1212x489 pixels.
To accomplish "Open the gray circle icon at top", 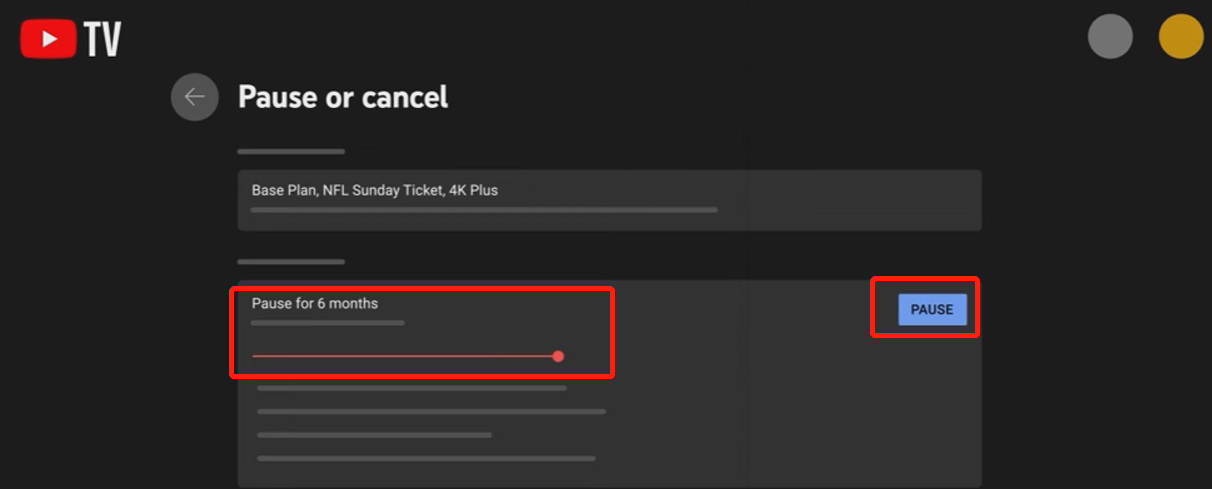I will (x=1110, y=37).
